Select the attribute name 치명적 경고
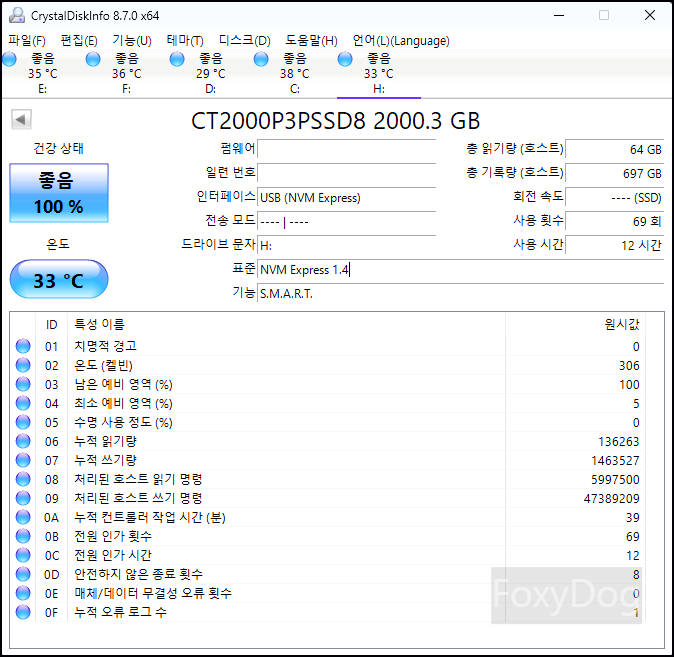Image resolution: width=674 pixels, height=657 pixels. point(105,346)
